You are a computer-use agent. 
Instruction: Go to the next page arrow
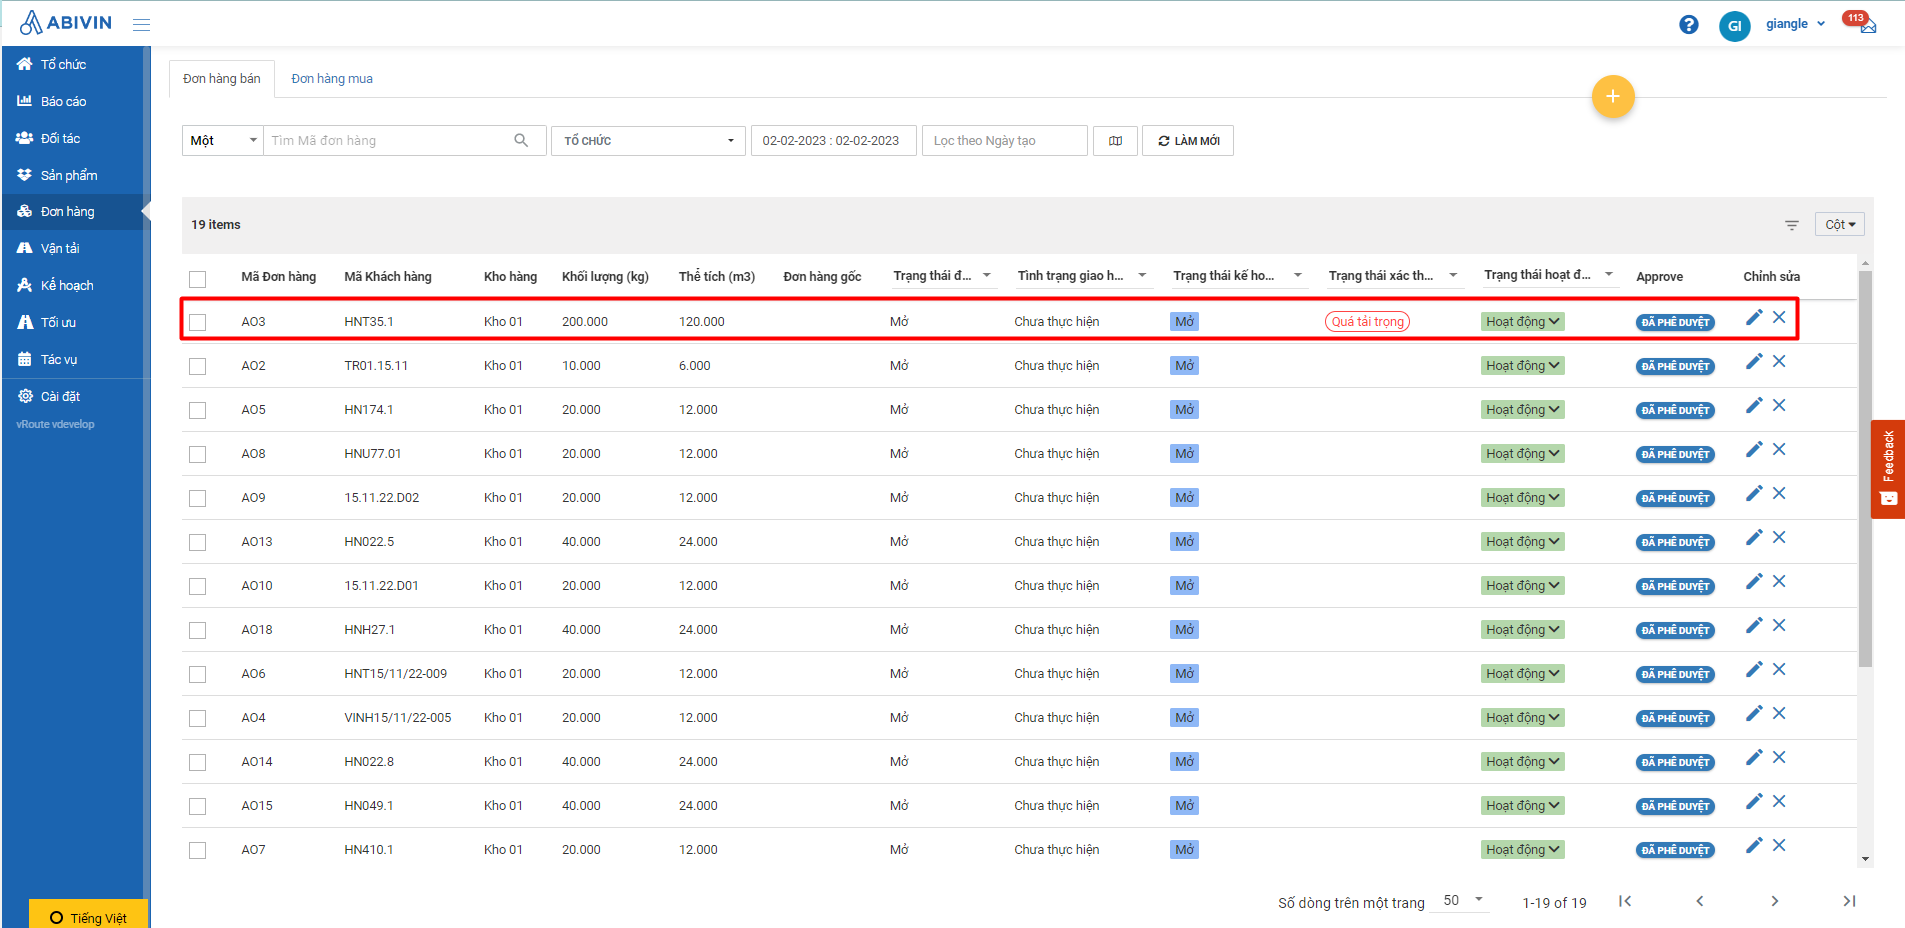[x=1774, y=901]
